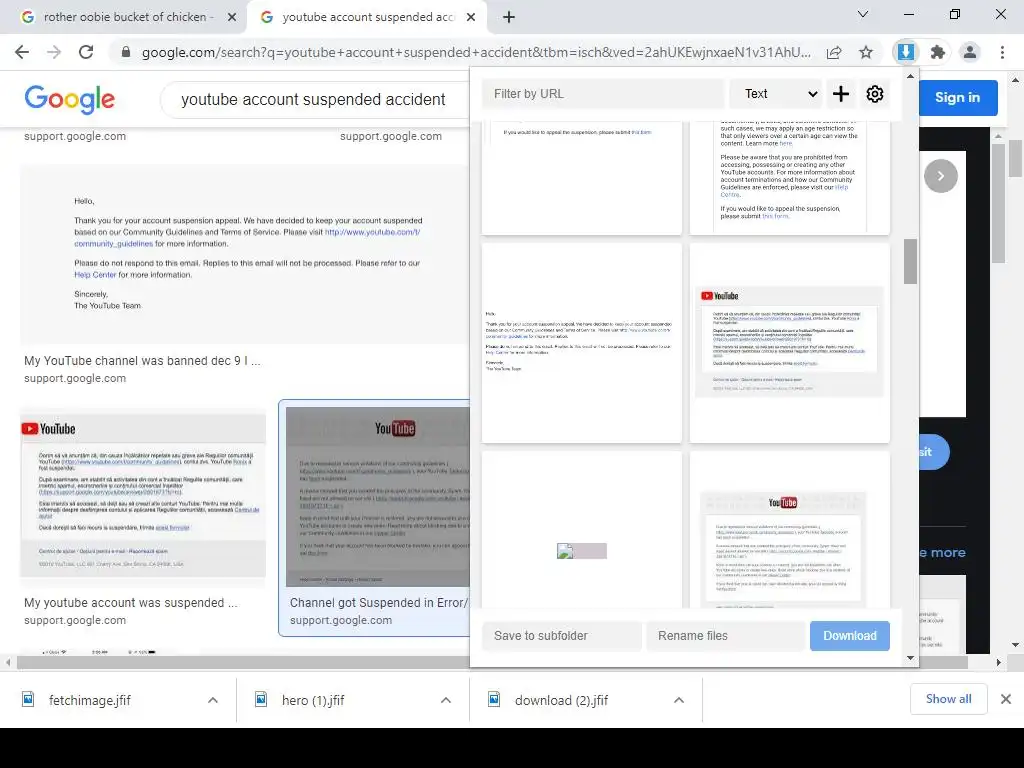This screenshot has width=1024, height=768.
Task: Open the Image Downloader extension icon
Action: pyautogui.click(x=906, y=52)
